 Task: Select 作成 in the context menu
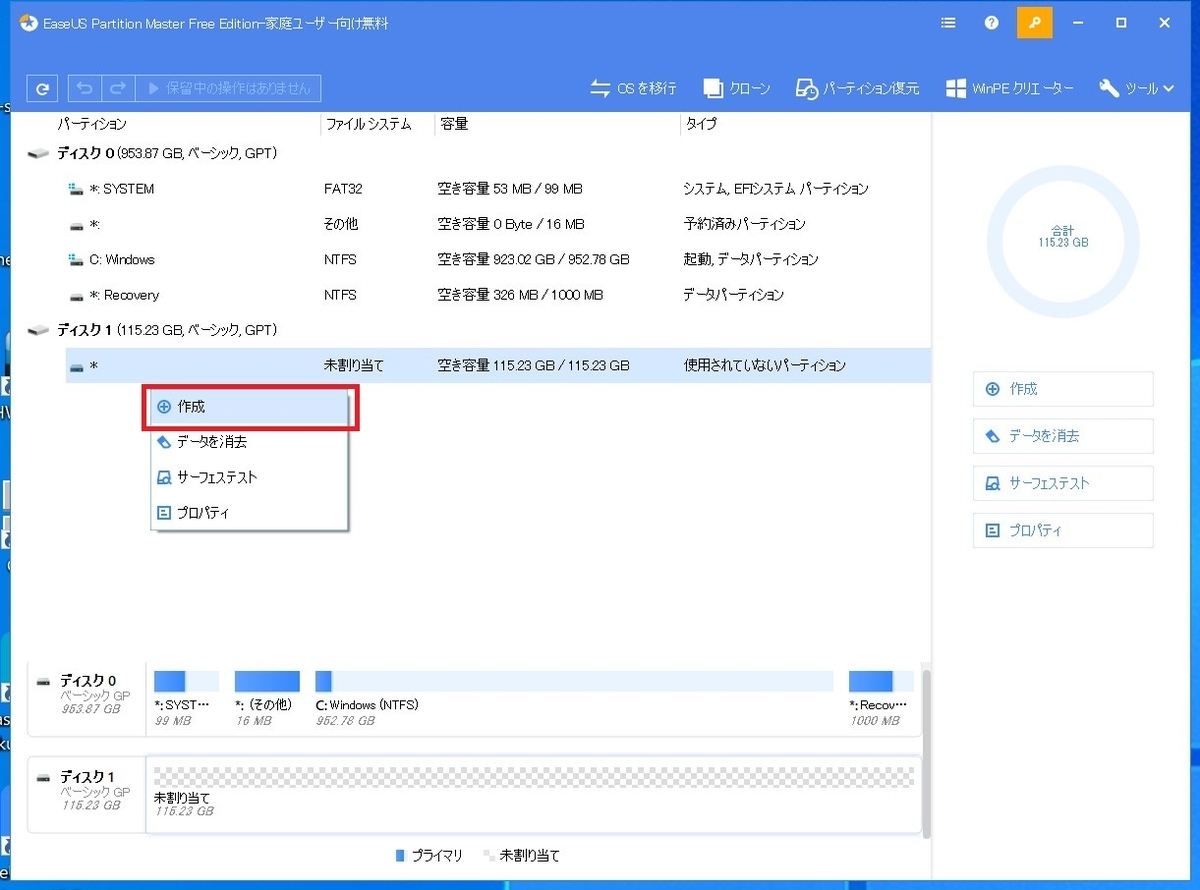pyautogui.click(x=249, y=407)
